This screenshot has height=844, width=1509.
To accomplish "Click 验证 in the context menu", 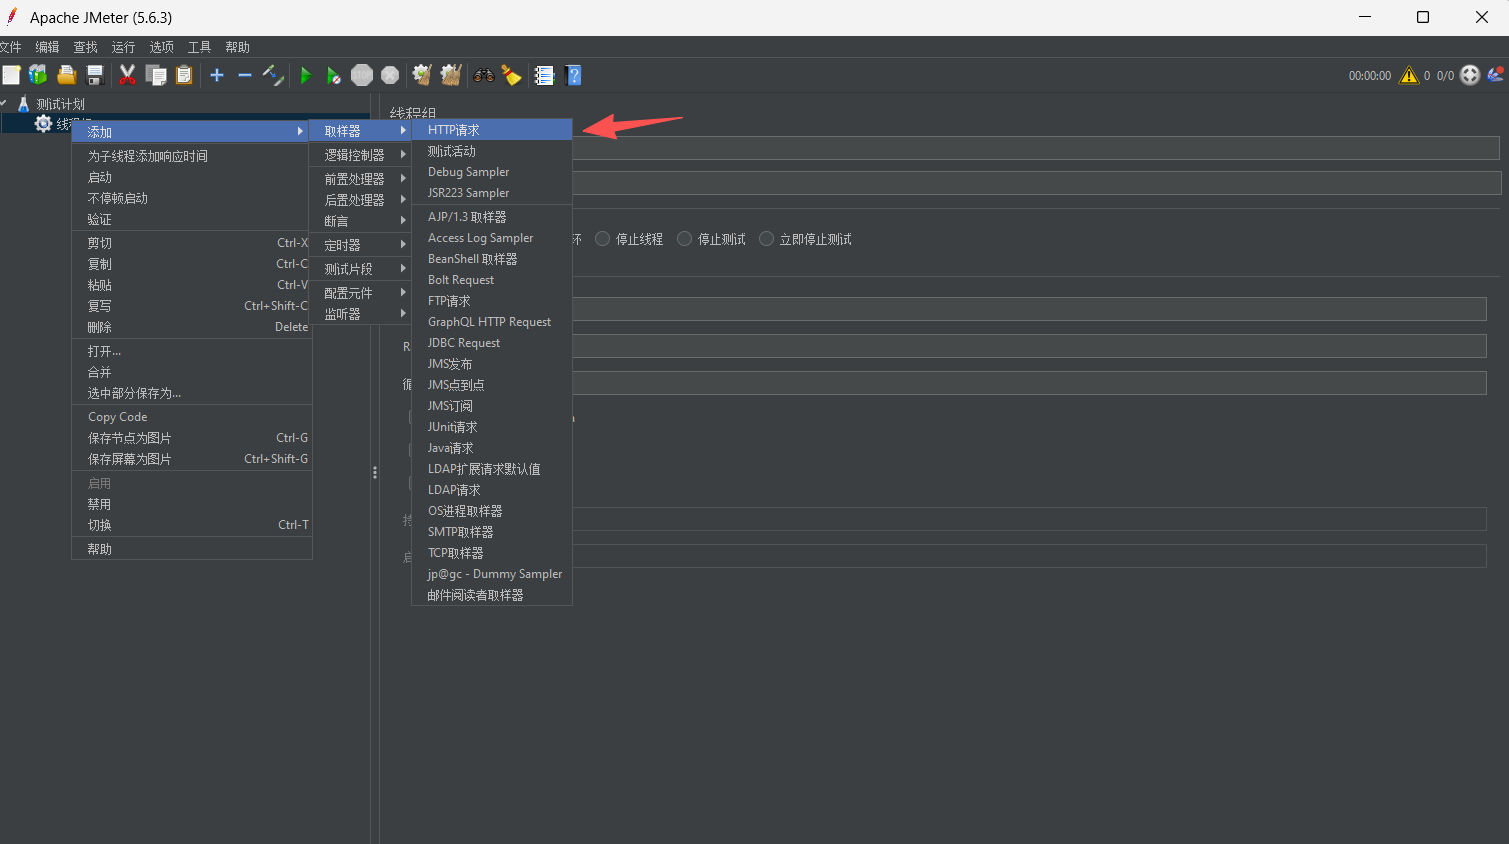I will [192, 219].
